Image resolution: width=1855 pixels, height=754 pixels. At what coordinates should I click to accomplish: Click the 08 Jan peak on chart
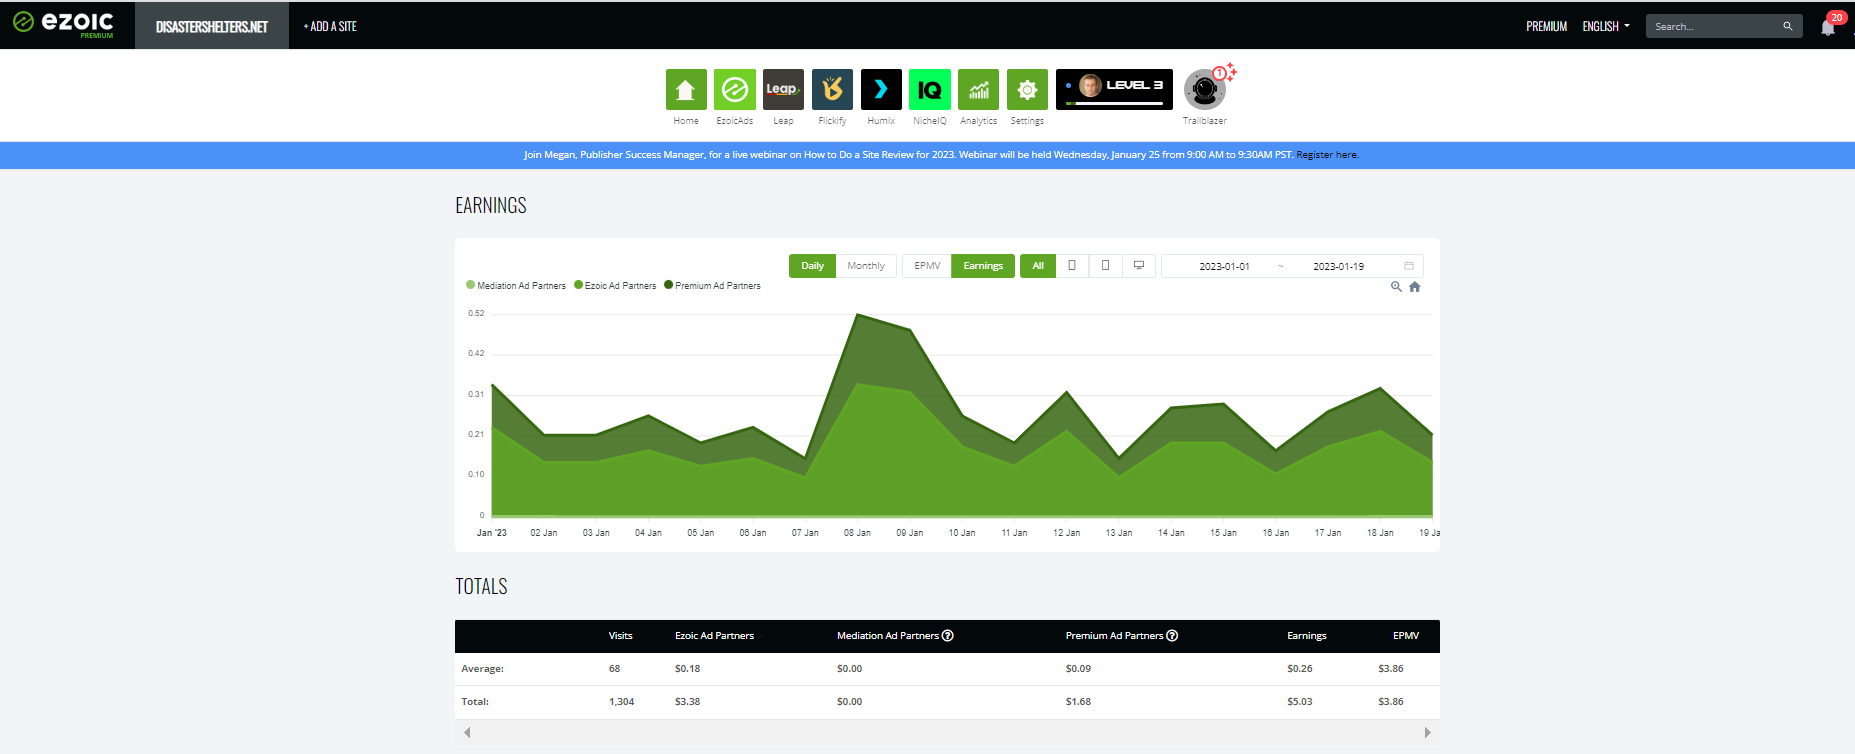(858, 315)
